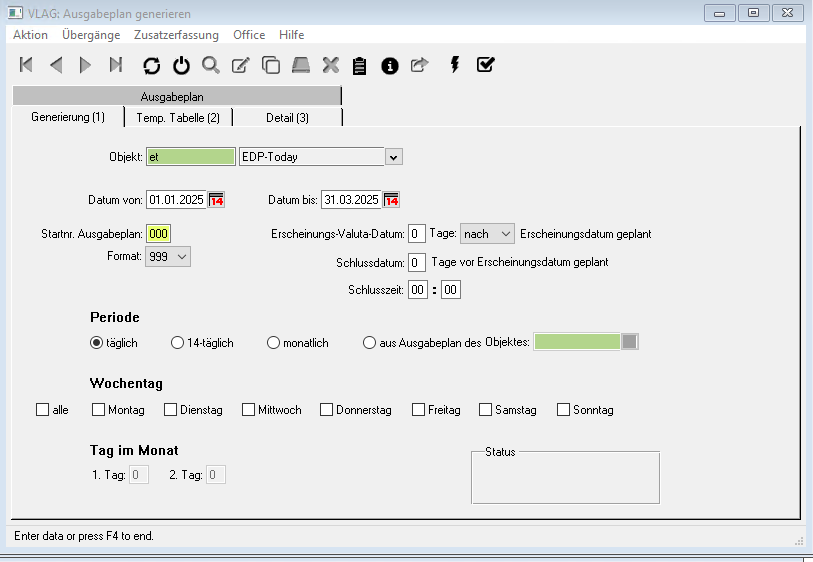The image size is (813, 562).
Task: Click the last record navigation arrow
Action: (x=116, y=65)
